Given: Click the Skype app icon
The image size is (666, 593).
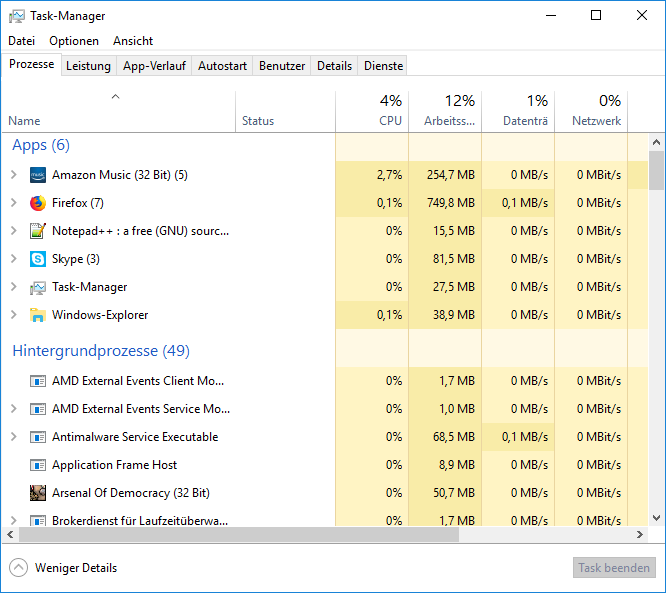Looking at the screenshot, I should pos(38,259).
